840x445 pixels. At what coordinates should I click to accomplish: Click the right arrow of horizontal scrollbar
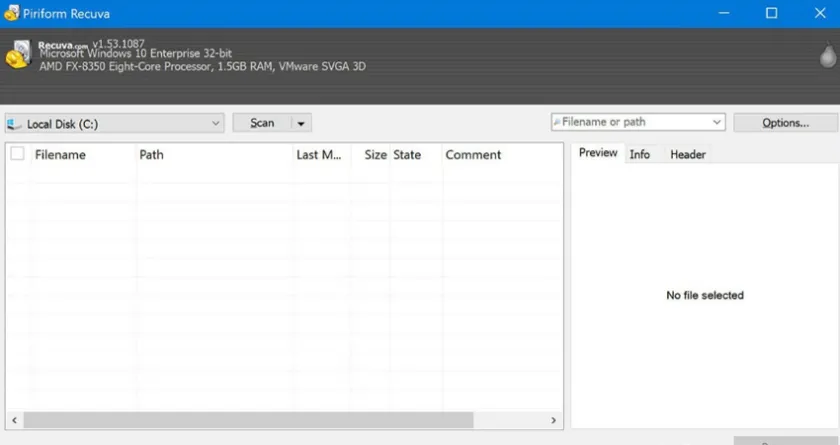tap(554, 421)
